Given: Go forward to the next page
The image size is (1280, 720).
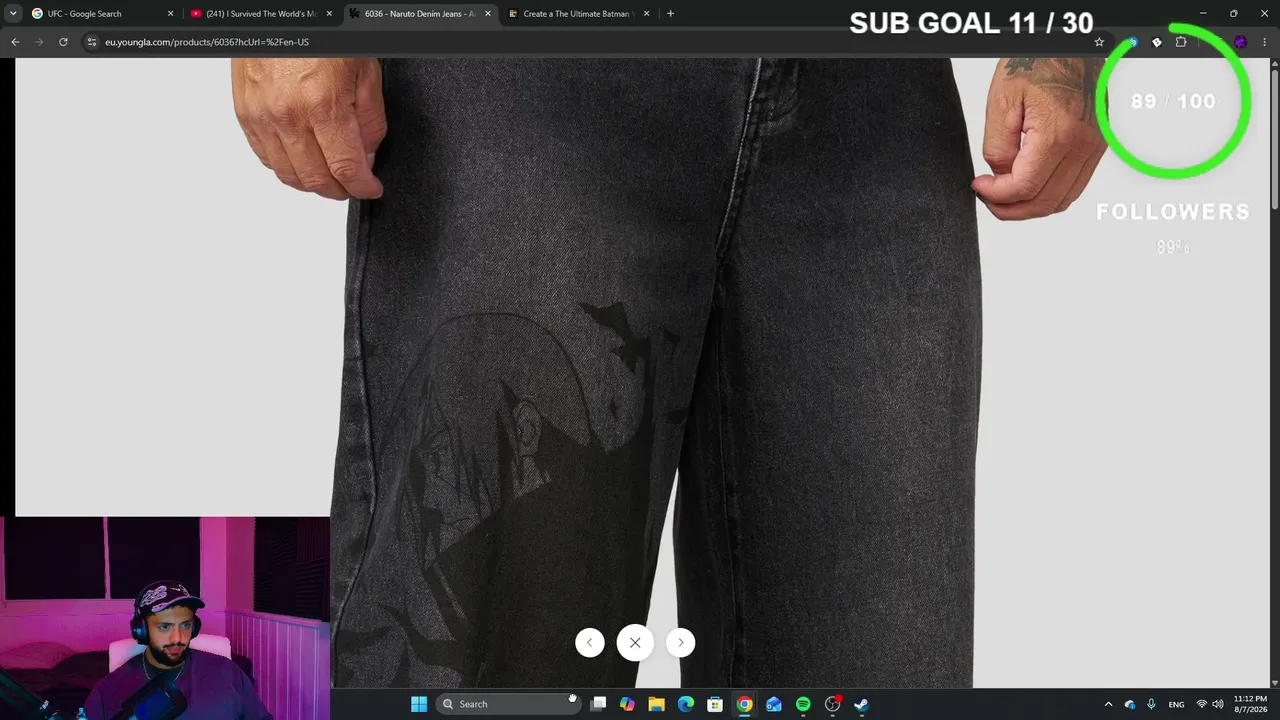Looking at the screenshot, I should tap(39, 42).
